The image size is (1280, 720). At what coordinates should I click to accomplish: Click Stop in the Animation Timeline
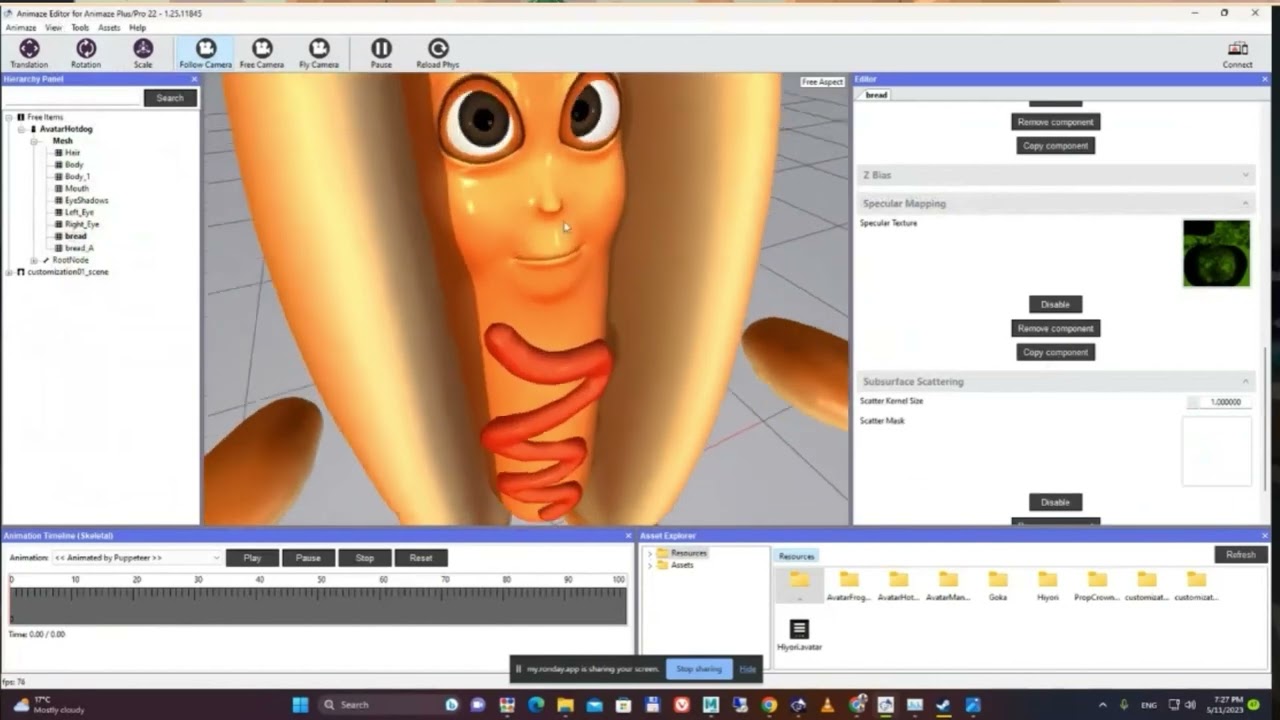tap(365, 558)
